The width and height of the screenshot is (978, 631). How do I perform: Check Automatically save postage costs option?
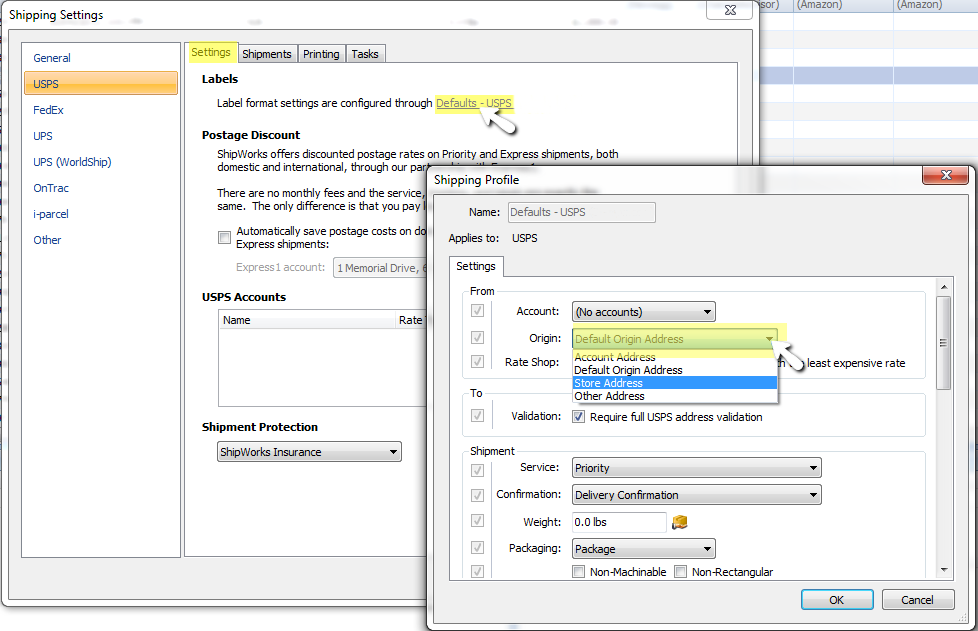click(x=225, y=238)
